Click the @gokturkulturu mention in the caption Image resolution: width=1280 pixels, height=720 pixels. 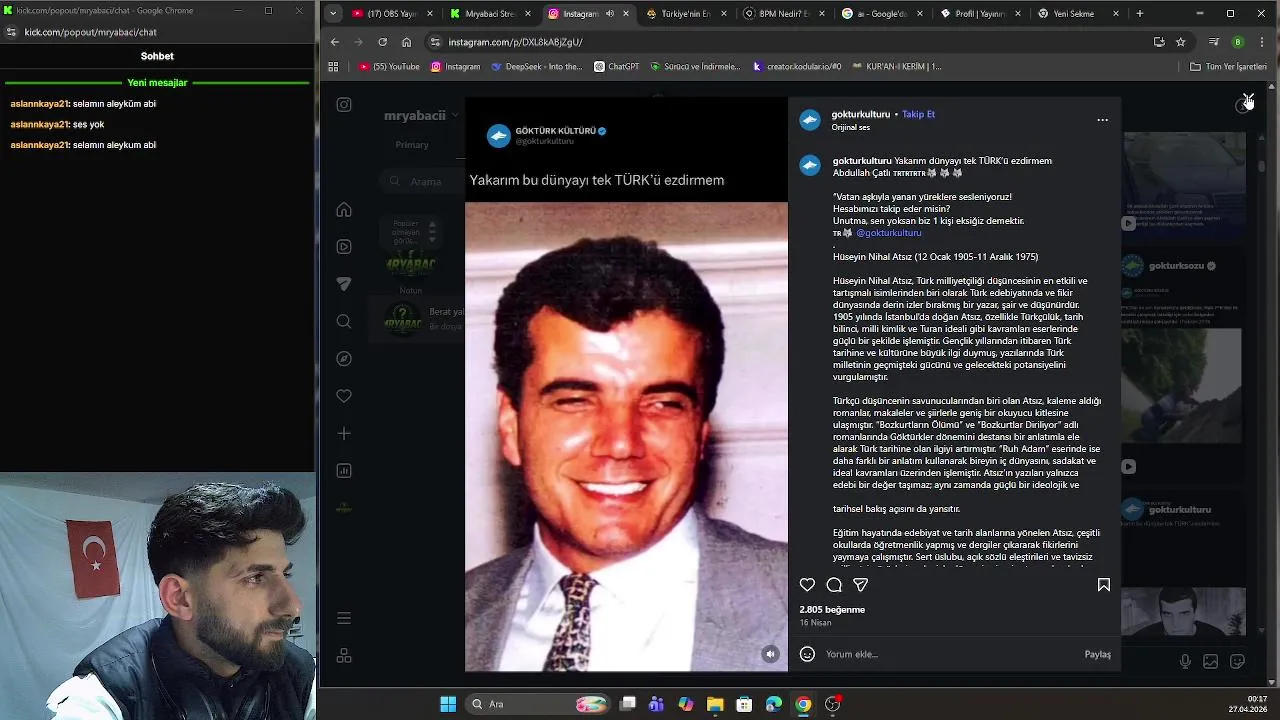tap(889, 233)
